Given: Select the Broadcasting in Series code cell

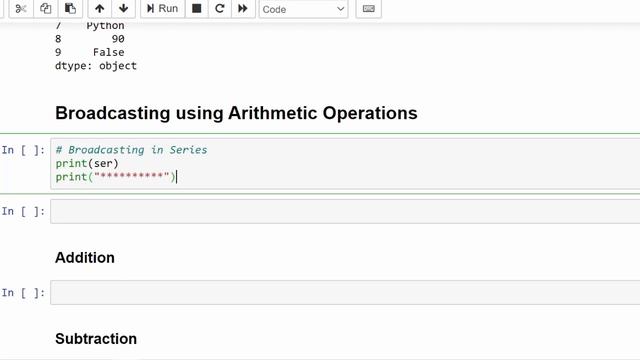Looking at the screenshot, I should click(x=345, y=164).
